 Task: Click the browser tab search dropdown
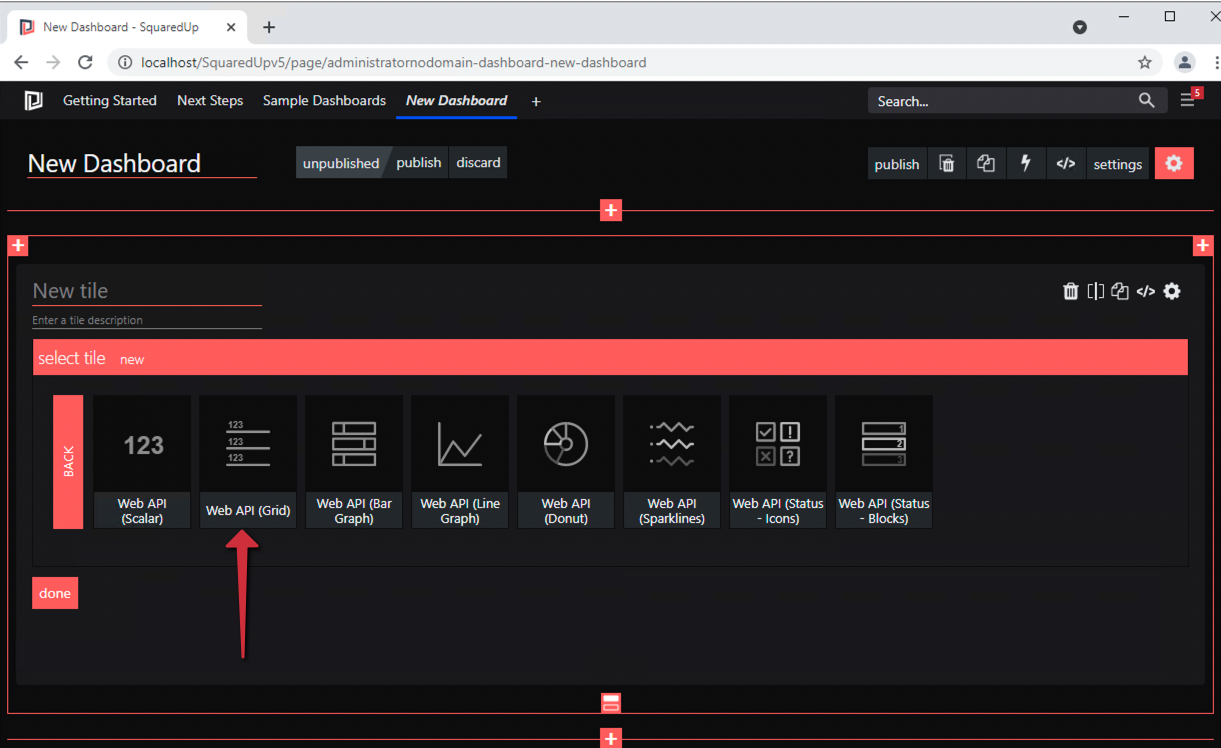(x=1080, y=27)
